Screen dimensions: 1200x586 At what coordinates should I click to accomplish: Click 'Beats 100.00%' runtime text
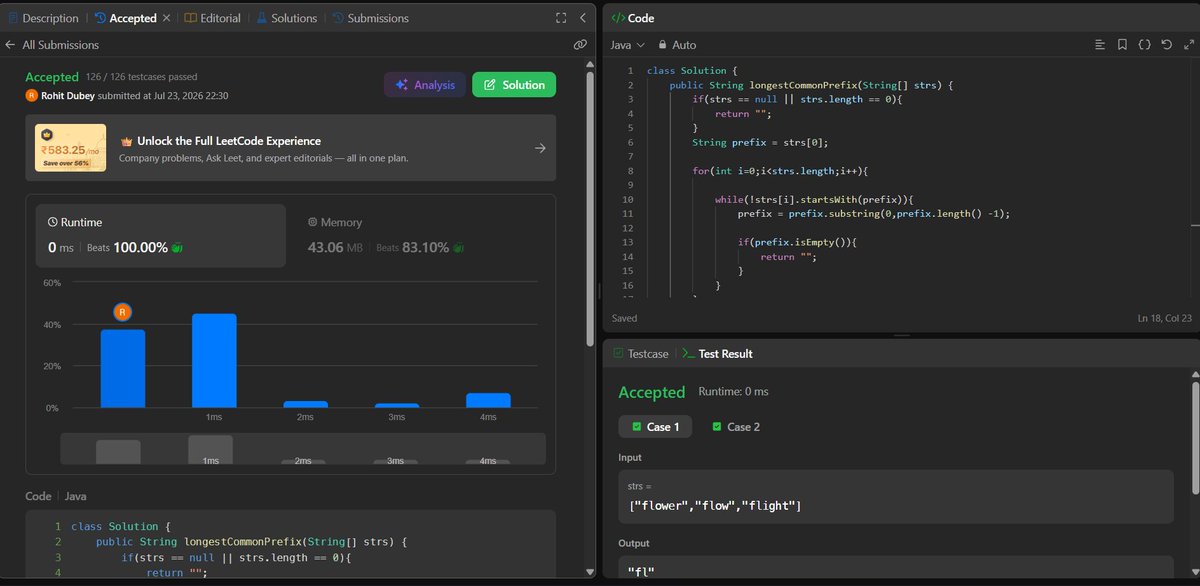[127, 247]
